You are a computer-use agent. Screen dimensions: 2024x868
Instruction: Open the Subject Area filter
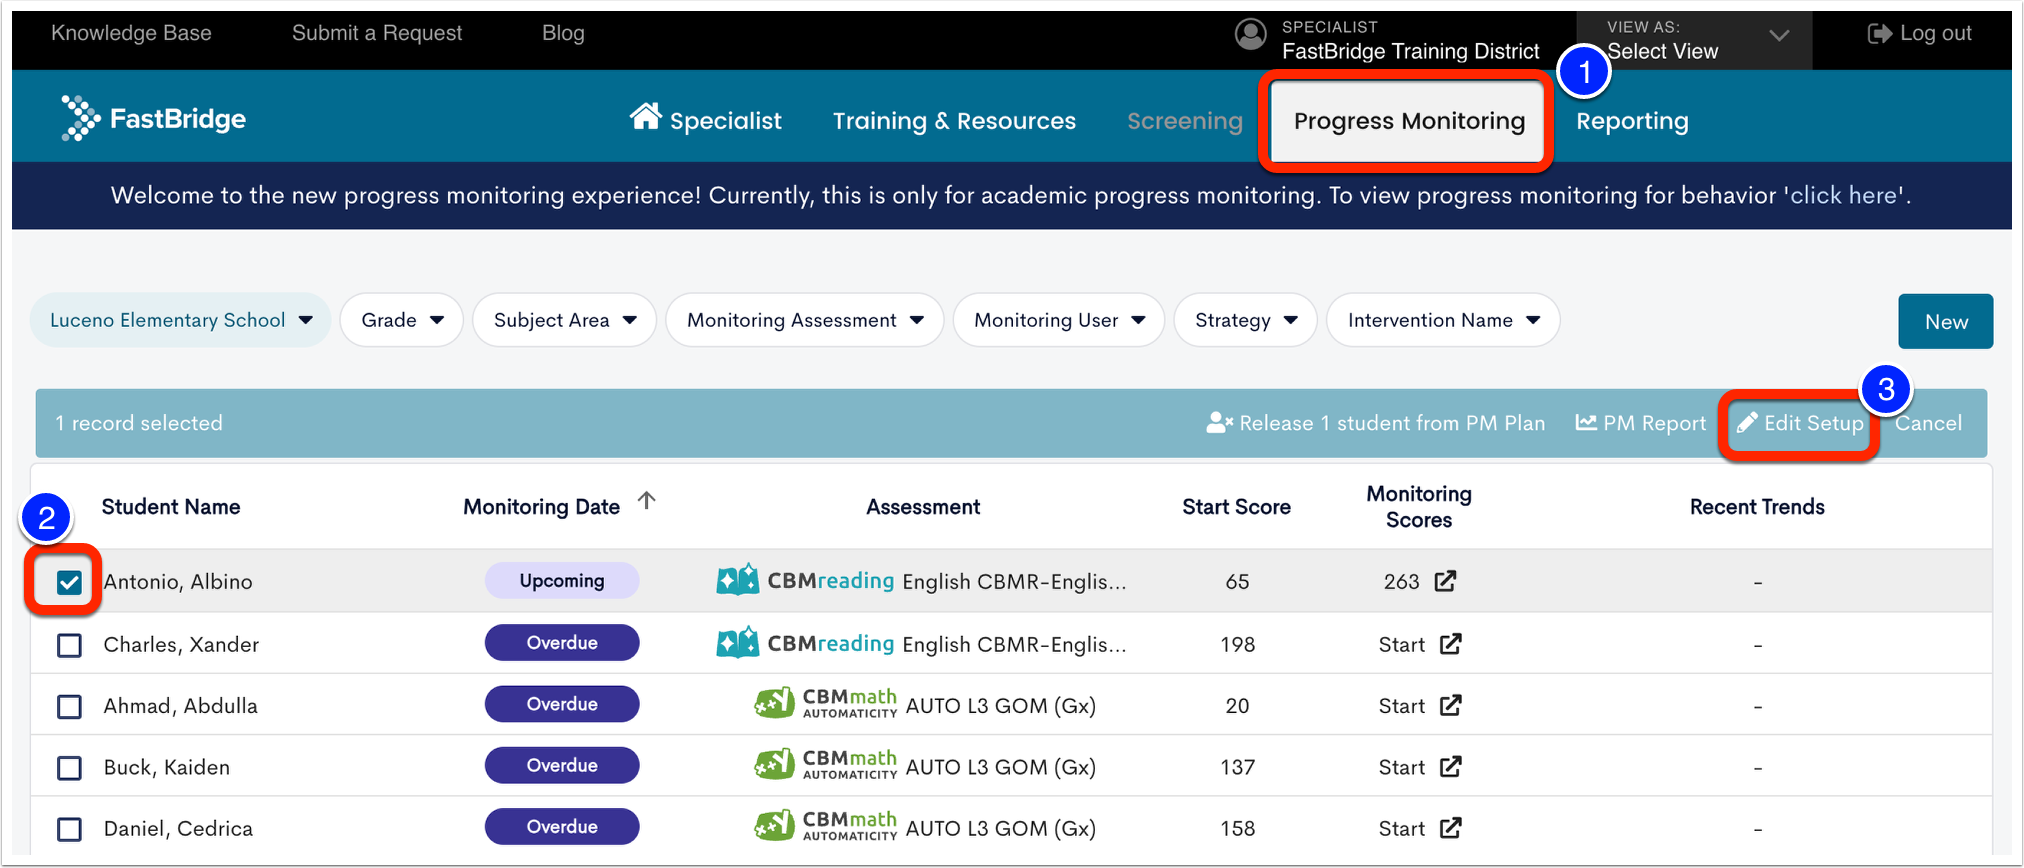pos(565,320)
